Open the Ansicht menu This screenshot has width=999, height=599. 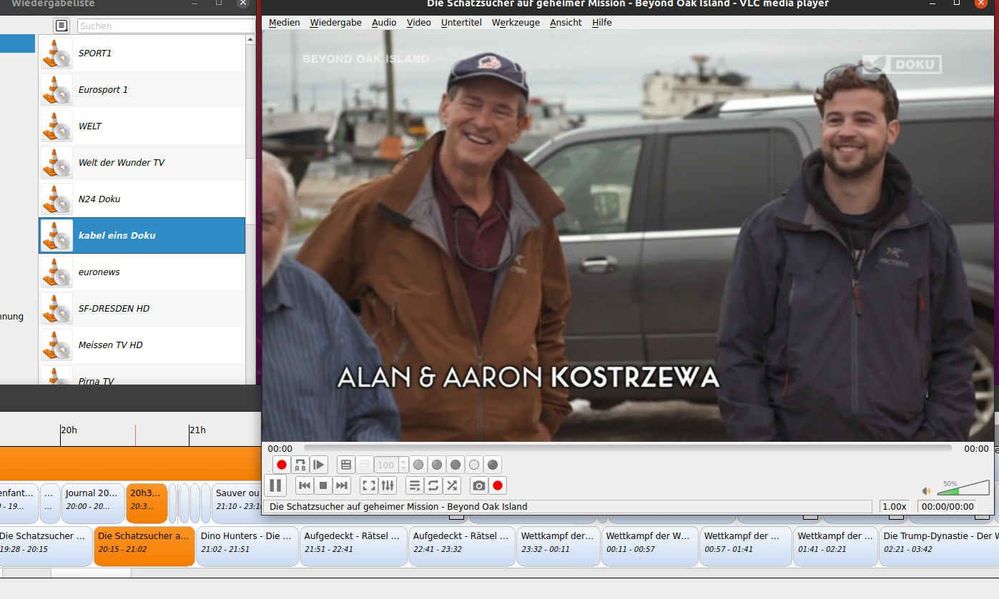click(x=566, y=22)
